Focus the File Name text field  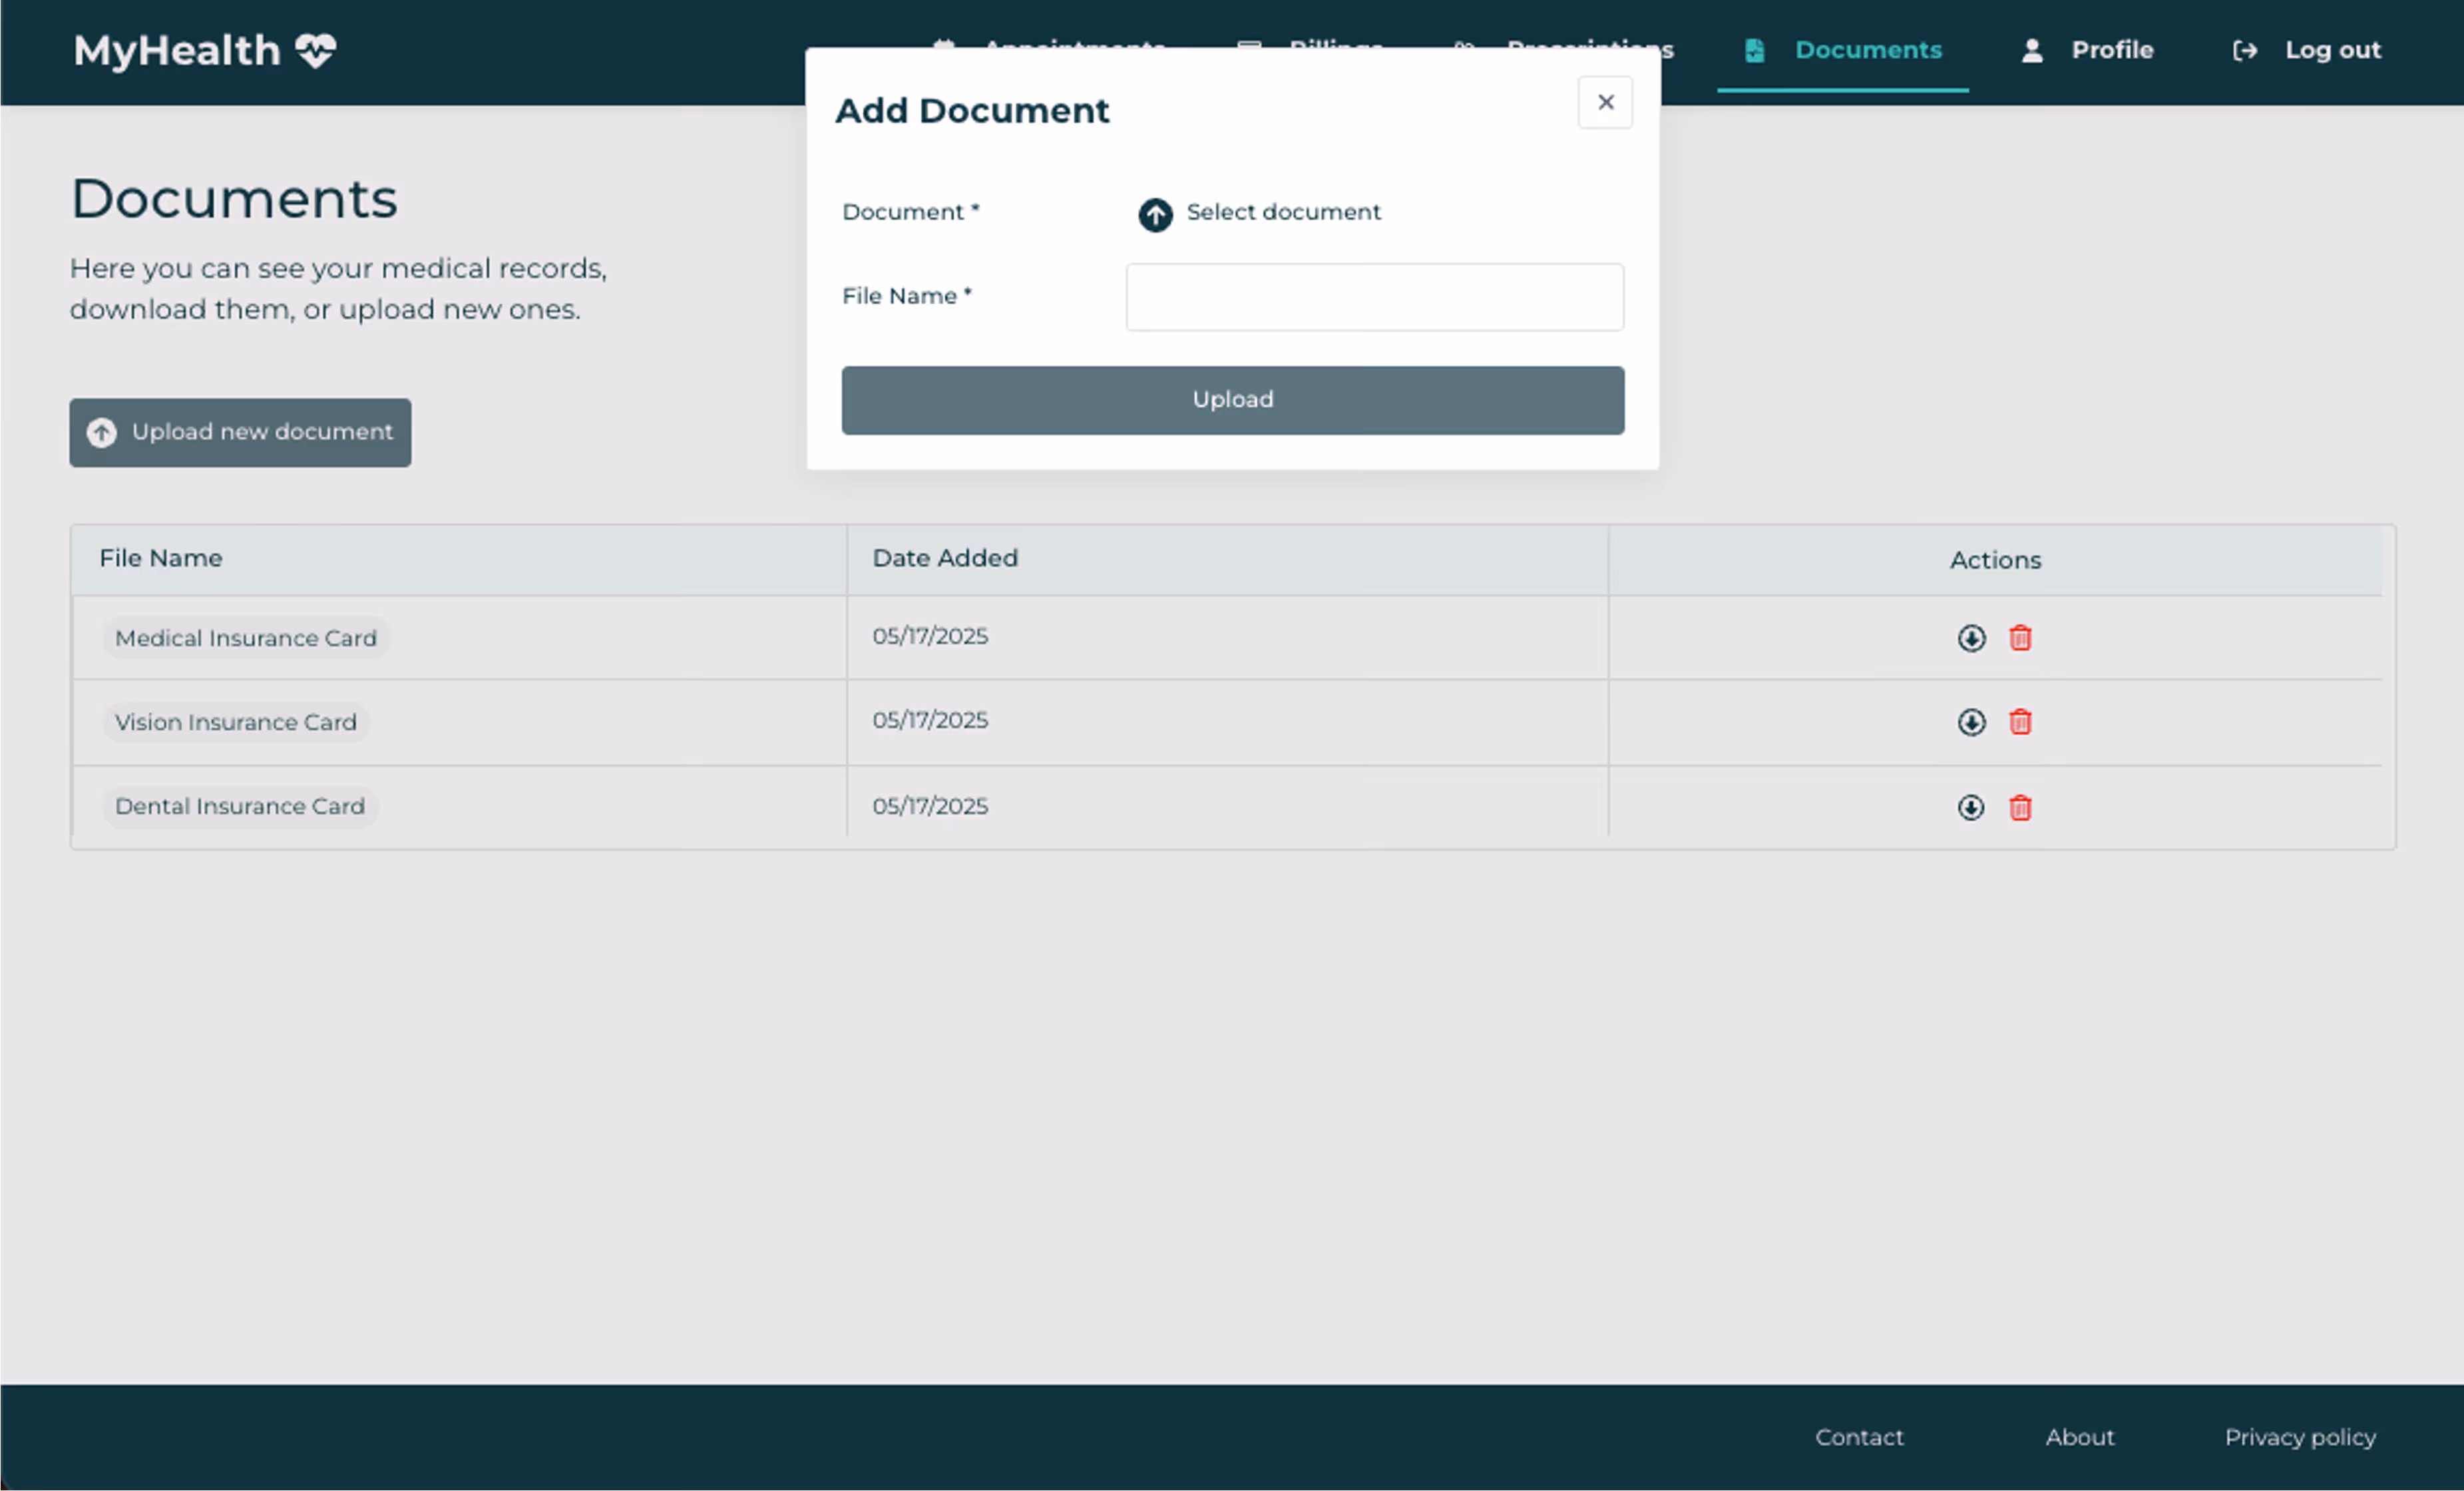[1374, 297]
